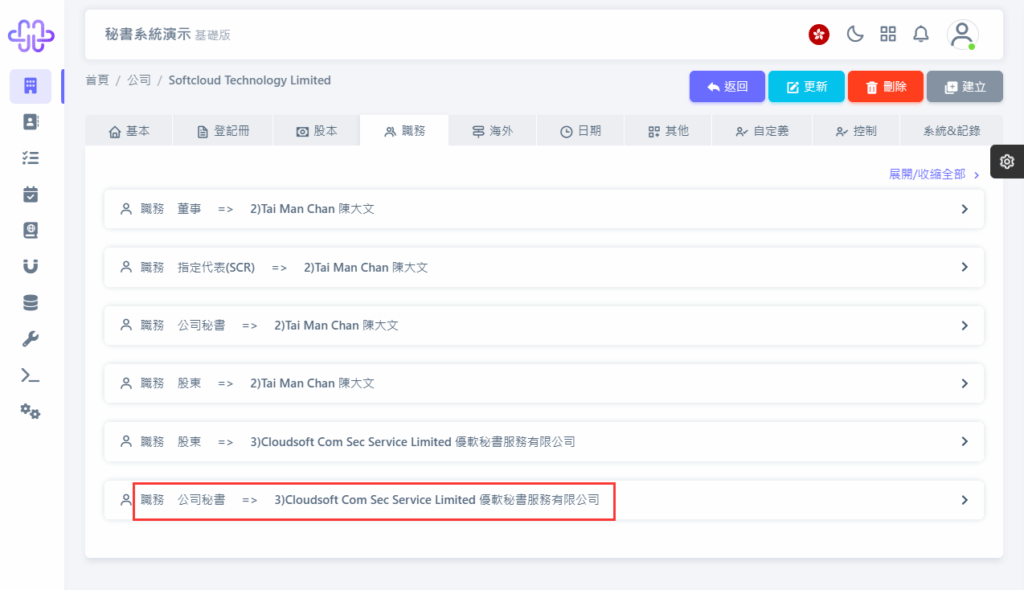This screenshot has width=1024, height=590.
Task: Toggle dark mode moon icon
Action: click(854, 34)
